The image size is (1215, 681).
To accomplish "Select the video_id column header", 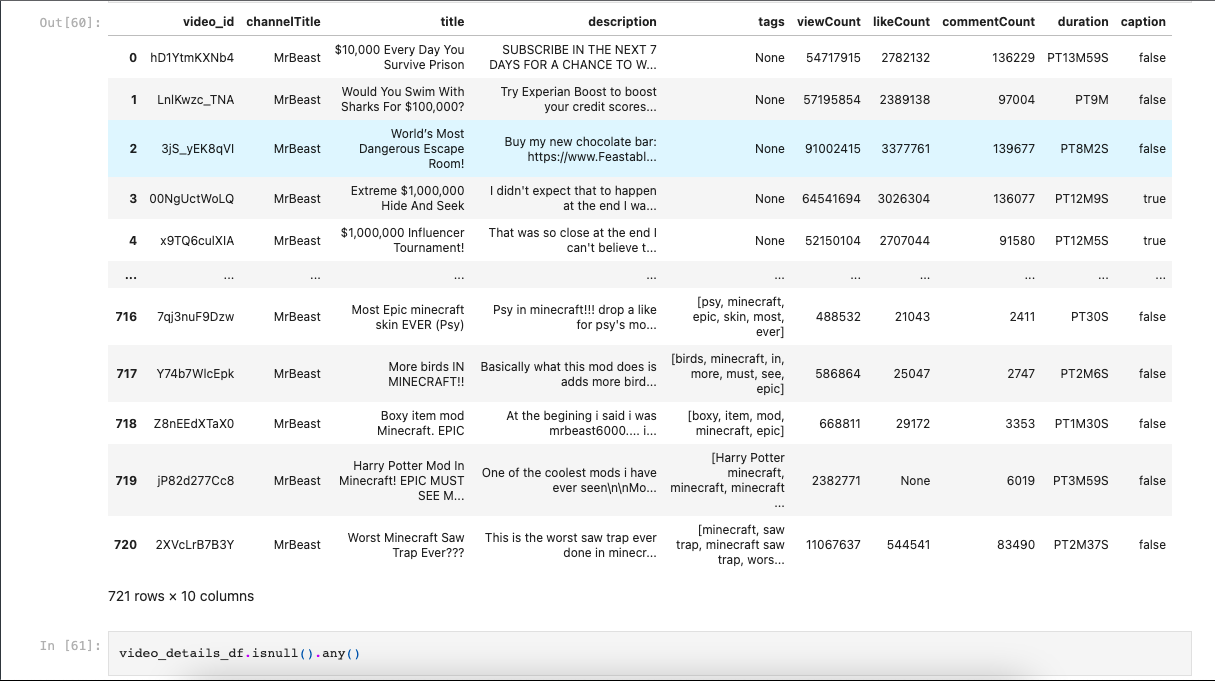I will (x=208, y=21).
